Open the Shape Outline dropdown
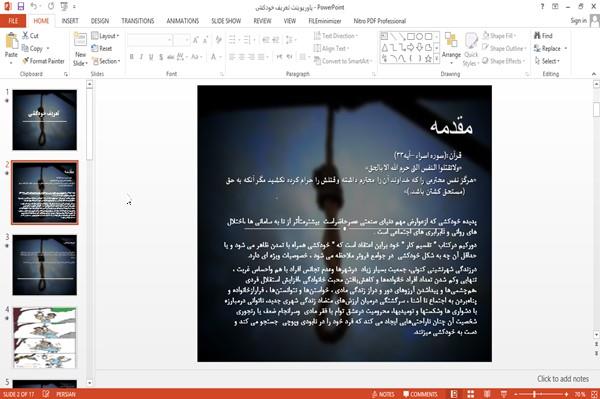Image resolution: width=600 pixels, height=399 pixels. coord(504,49)
